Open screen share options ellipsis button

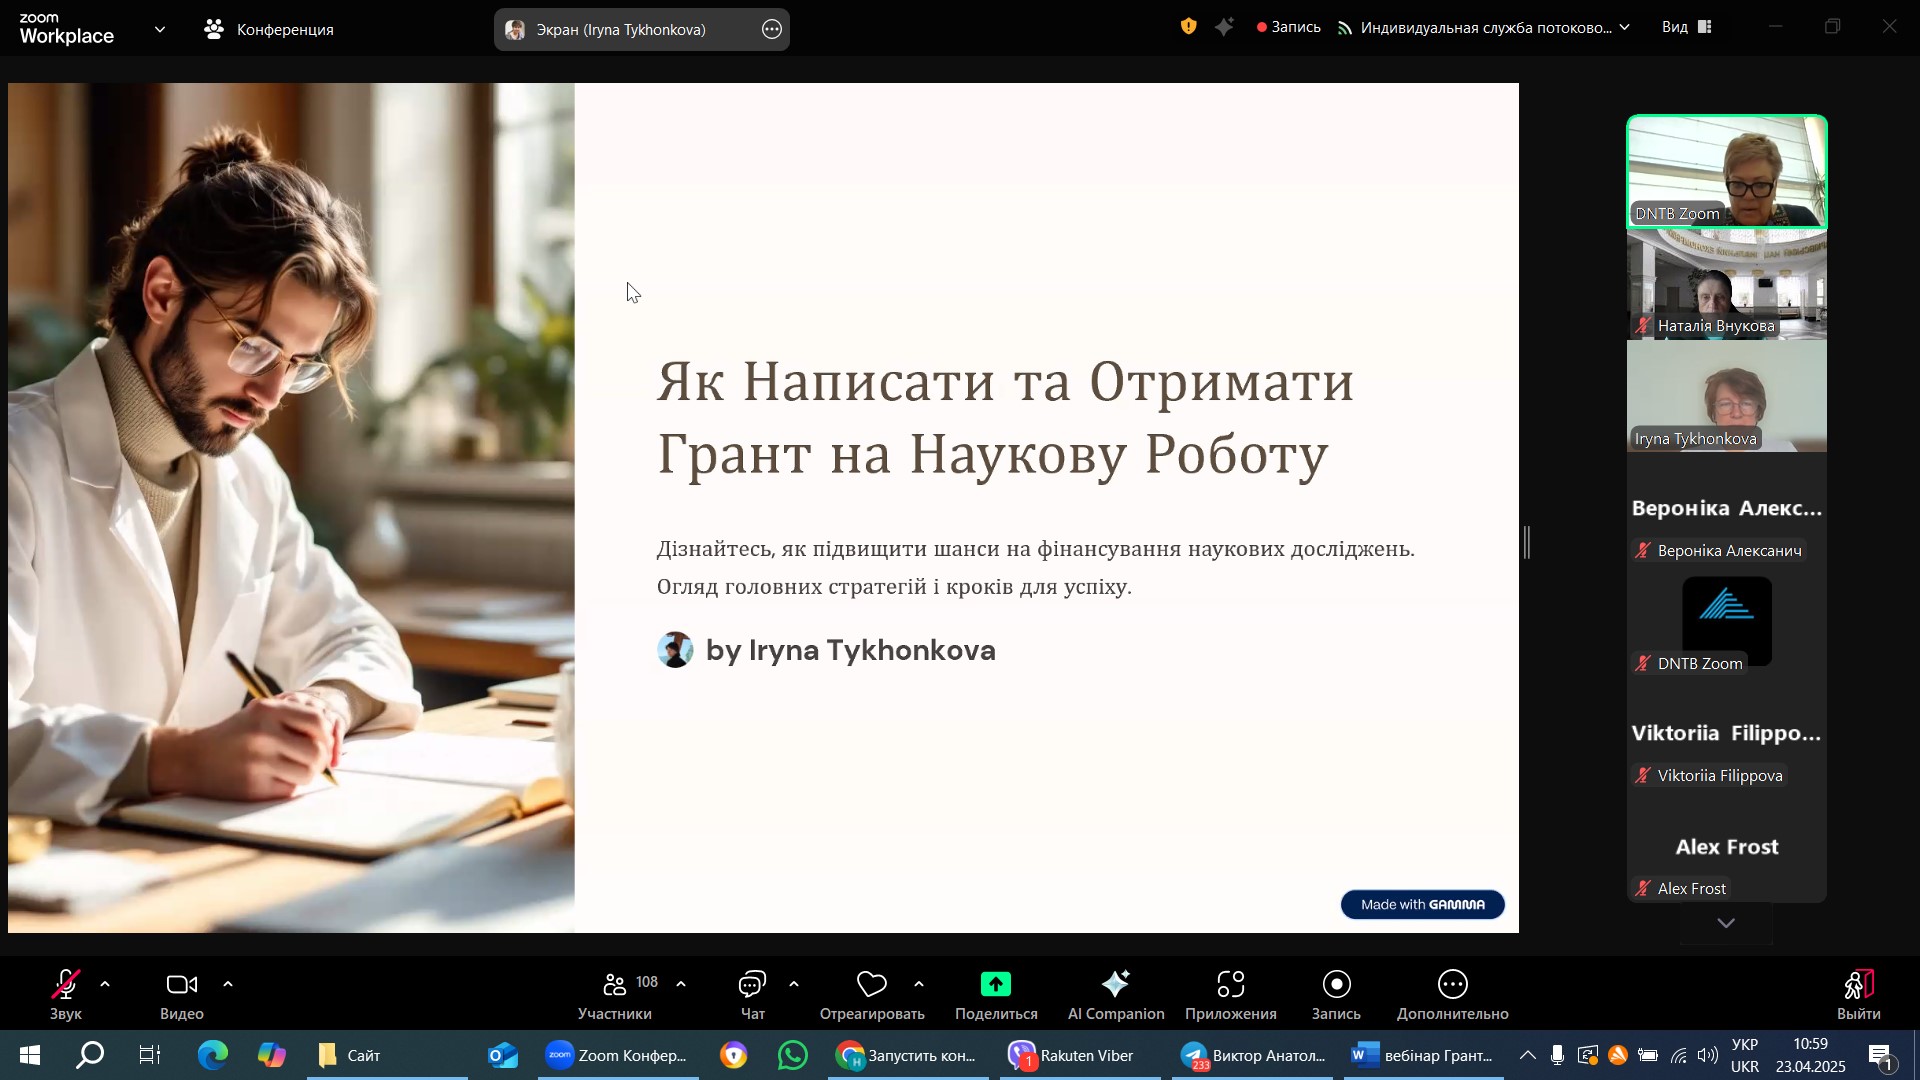tap(772, 30)
